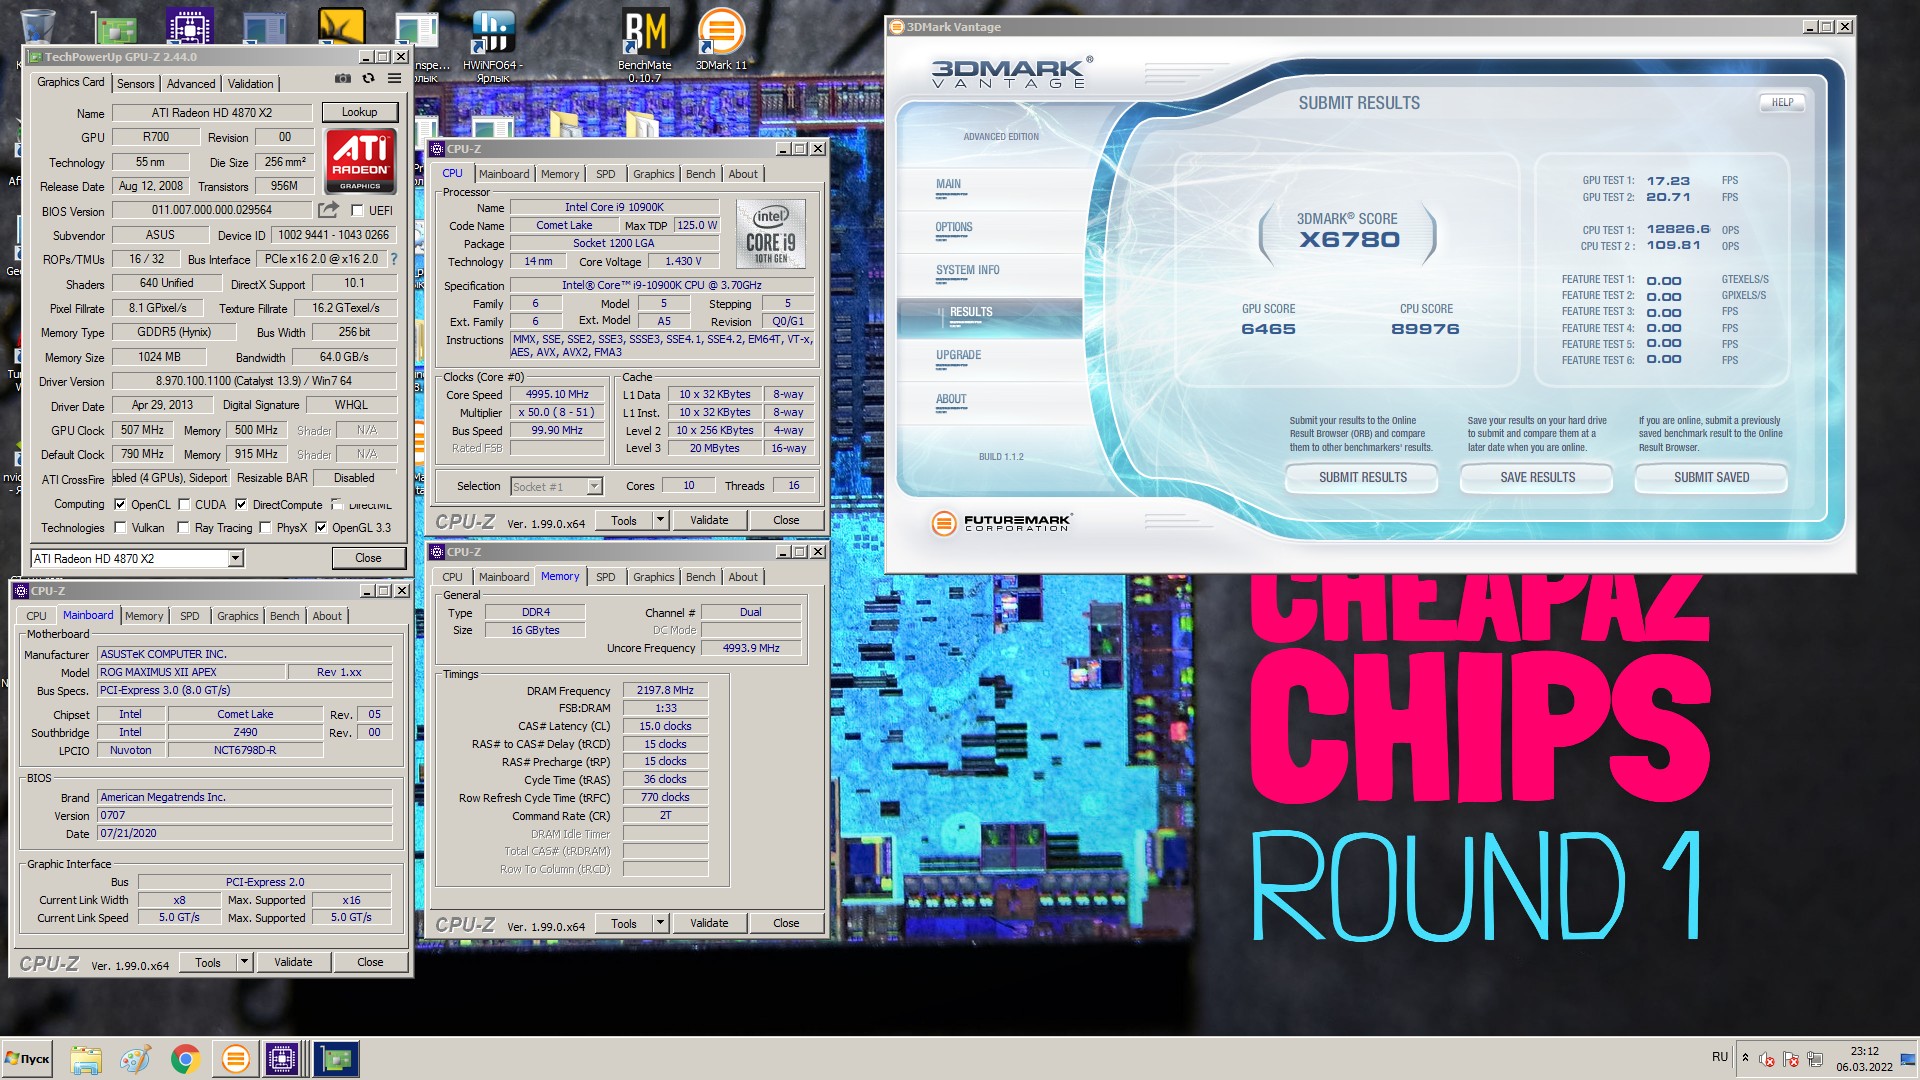
Task: Open the Recycle Bin desktop icon
Action: 37,25
